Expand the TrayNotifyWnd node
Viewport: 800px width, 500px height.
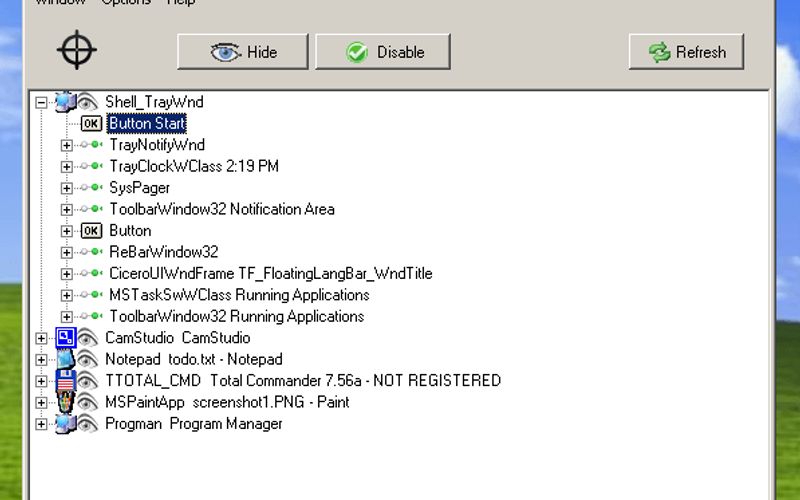tap(66, 145)
